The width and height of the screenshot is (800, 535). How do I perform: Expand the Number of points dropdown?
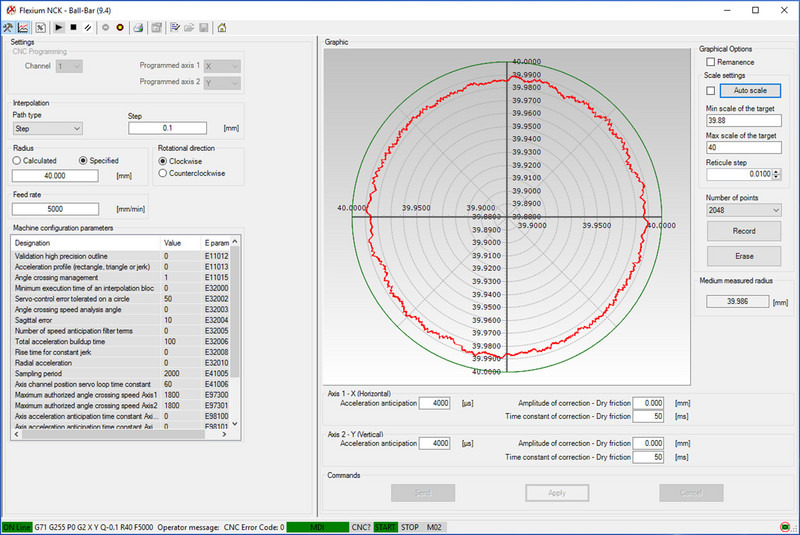742,211
